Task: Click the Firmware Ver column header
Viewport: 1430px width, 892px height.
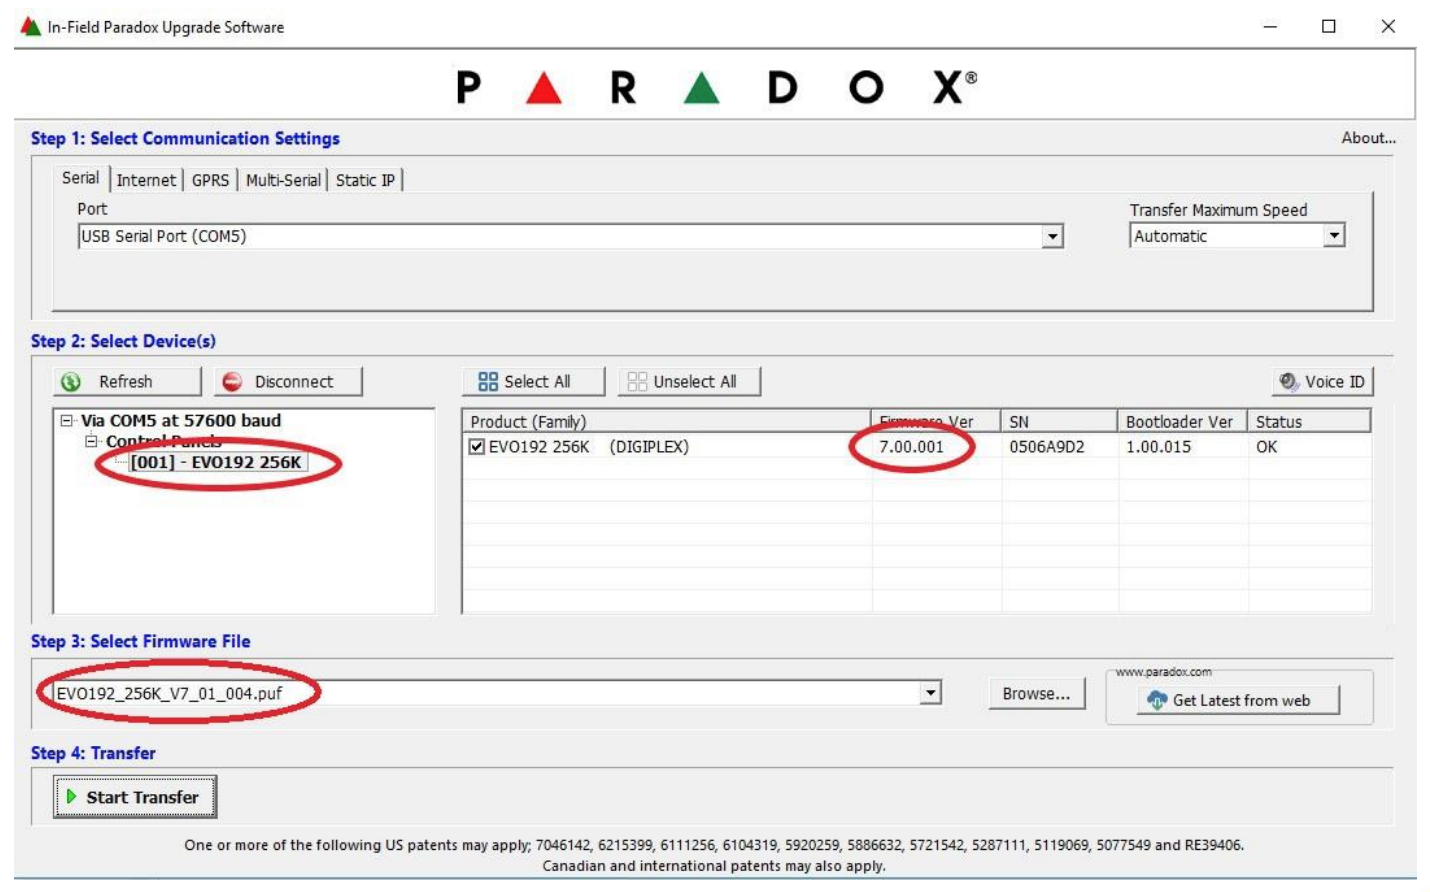Action: (936, 421)
